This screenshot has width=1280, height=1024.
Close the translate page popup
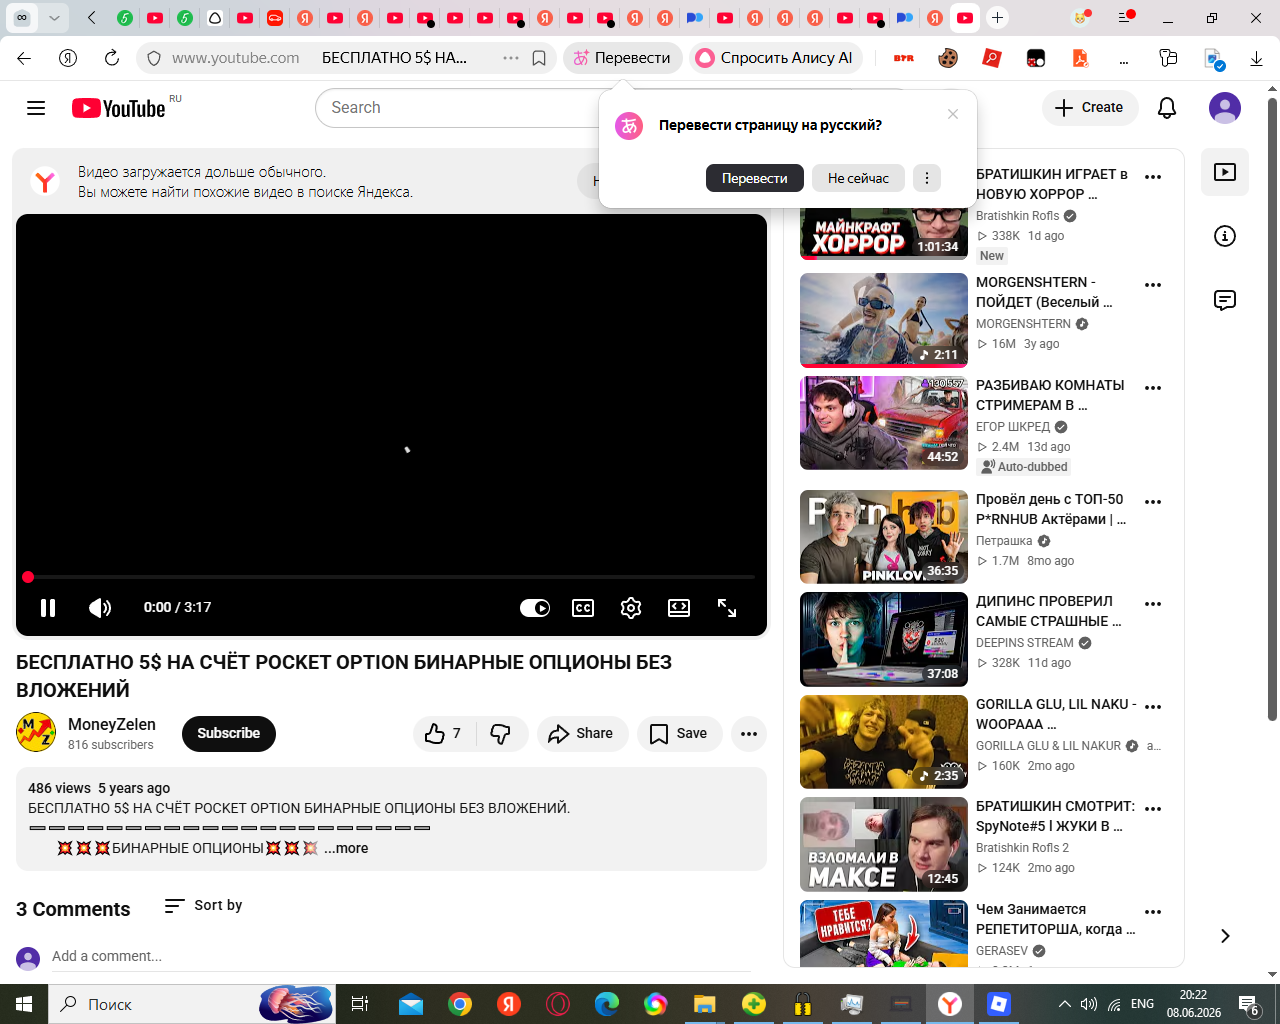click(953, 114)
